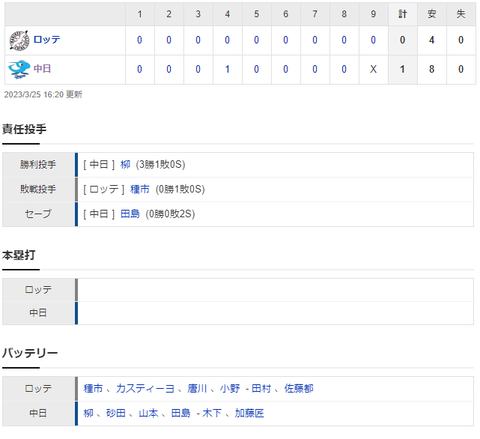Open catcher 加藤匠 link
The width and height of the screenshot is (480, 439).
tap(249, 413)
